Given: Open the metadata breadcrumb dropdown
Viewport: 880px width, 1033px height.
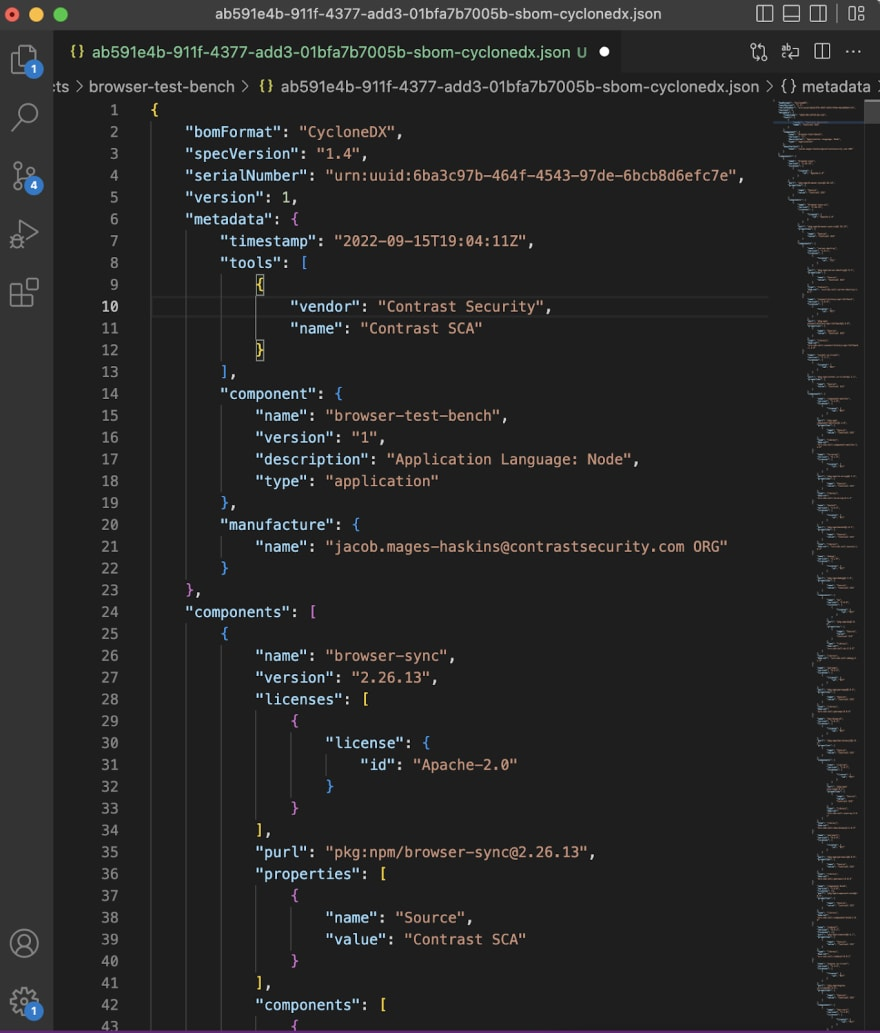Looking at the screenshot, I should click(x=836, y=86).
